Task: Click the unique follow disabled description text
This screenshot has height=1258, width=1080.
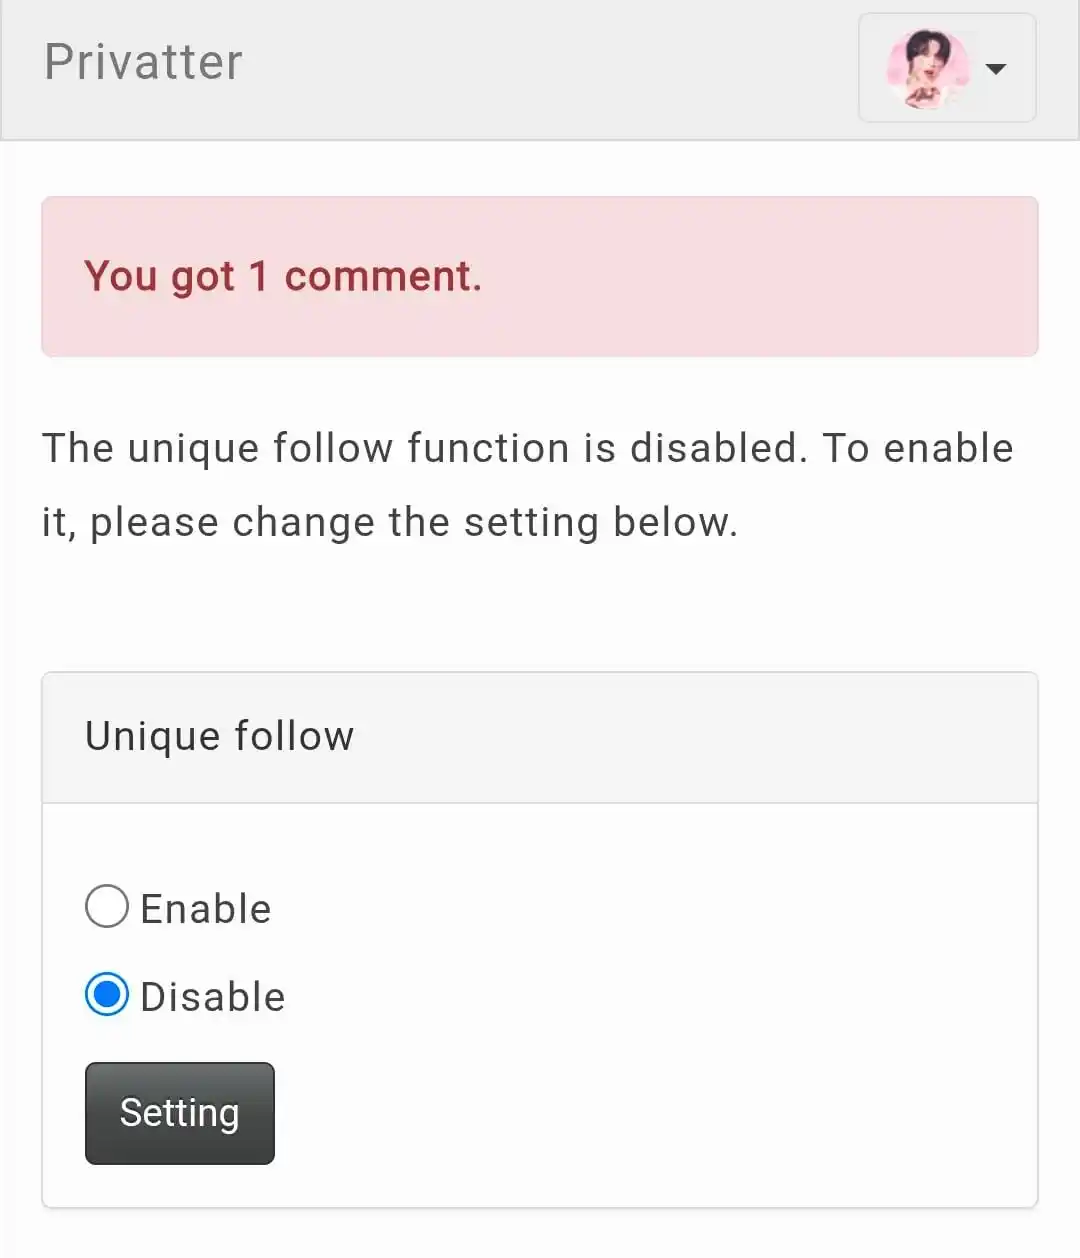Action: coord(527,448)
